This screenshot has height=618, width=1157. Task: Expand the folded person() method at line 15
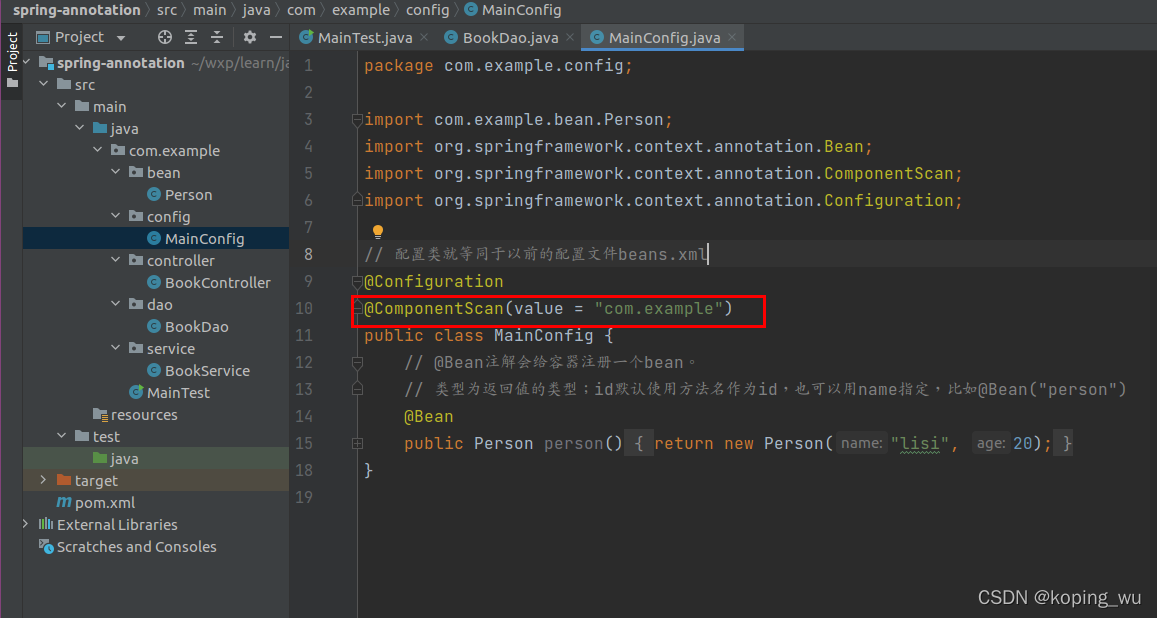(x=357, y=443)
